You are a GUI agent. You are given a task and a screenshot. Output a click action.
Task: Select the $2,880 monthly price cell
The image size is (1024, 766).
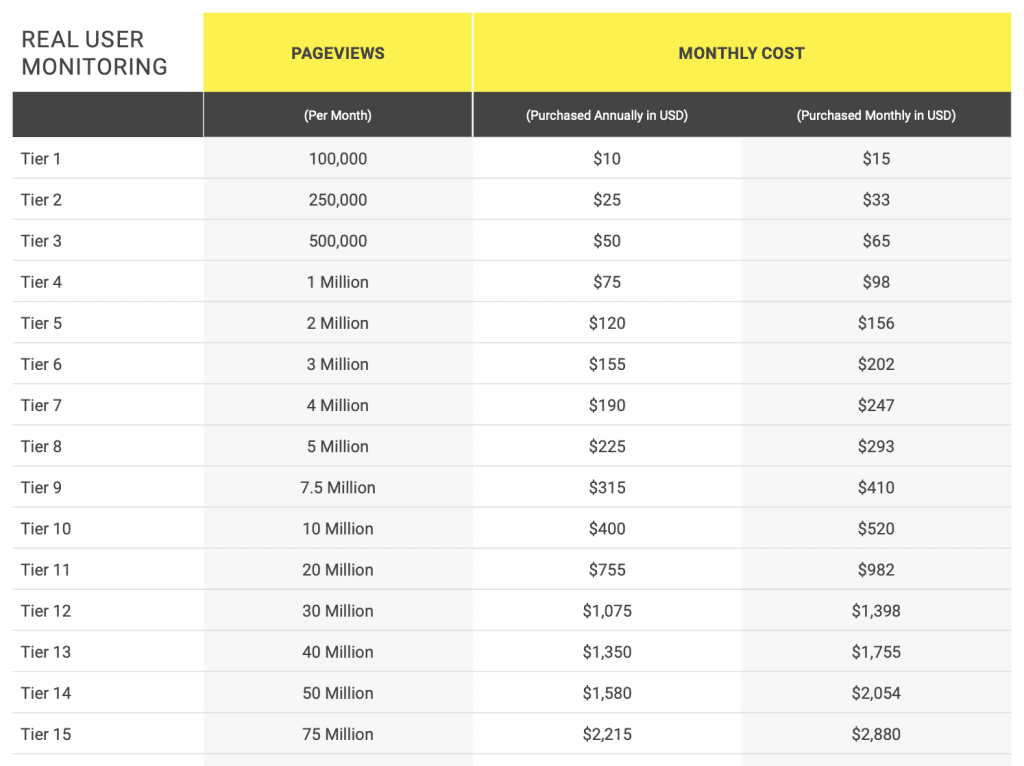[876, 733]
